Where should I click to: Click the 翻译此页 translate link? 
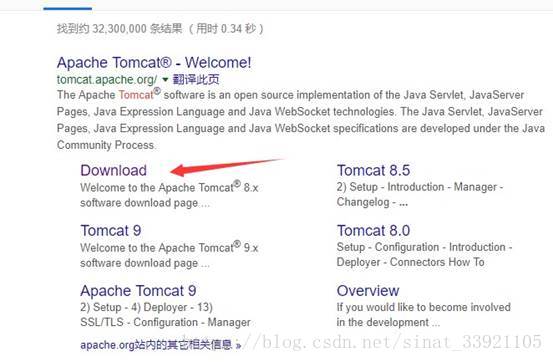click(196, 79)
